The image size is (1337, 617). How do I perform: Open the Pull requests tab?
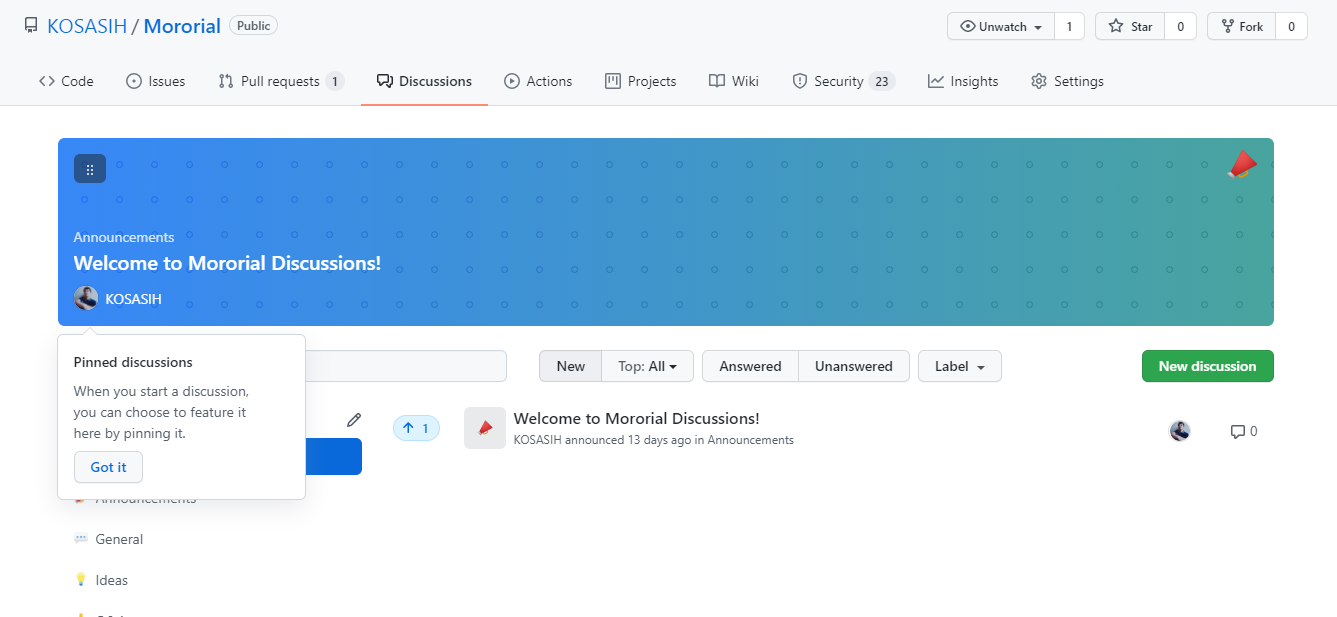281,81
